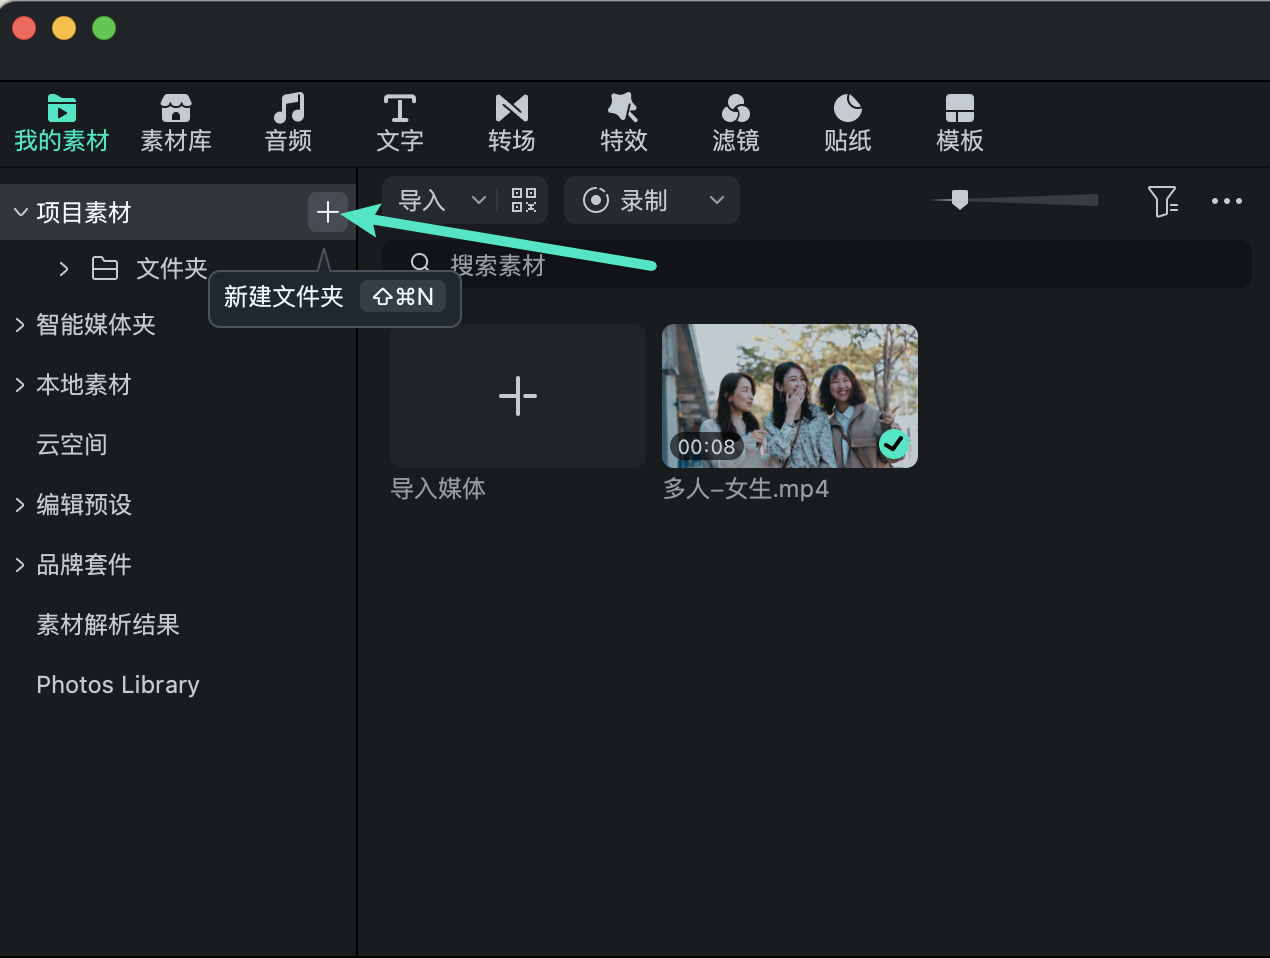
Task: Open the 录制 dropdown arrow
Action: [x=717, y=200]
